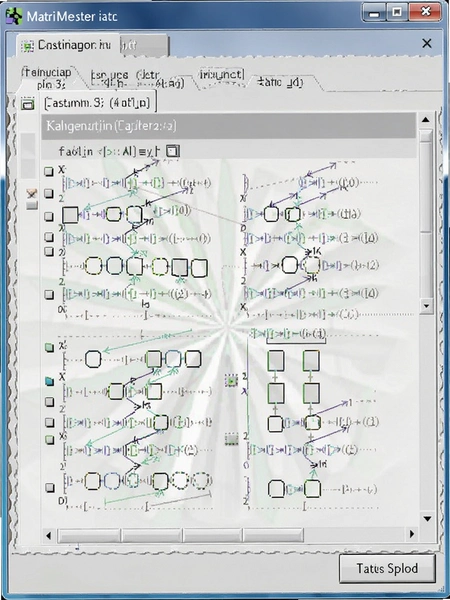Click the horizontal scrollbar left arrow
The height and width of the screenshot is (600, 450).
point(48,535)
